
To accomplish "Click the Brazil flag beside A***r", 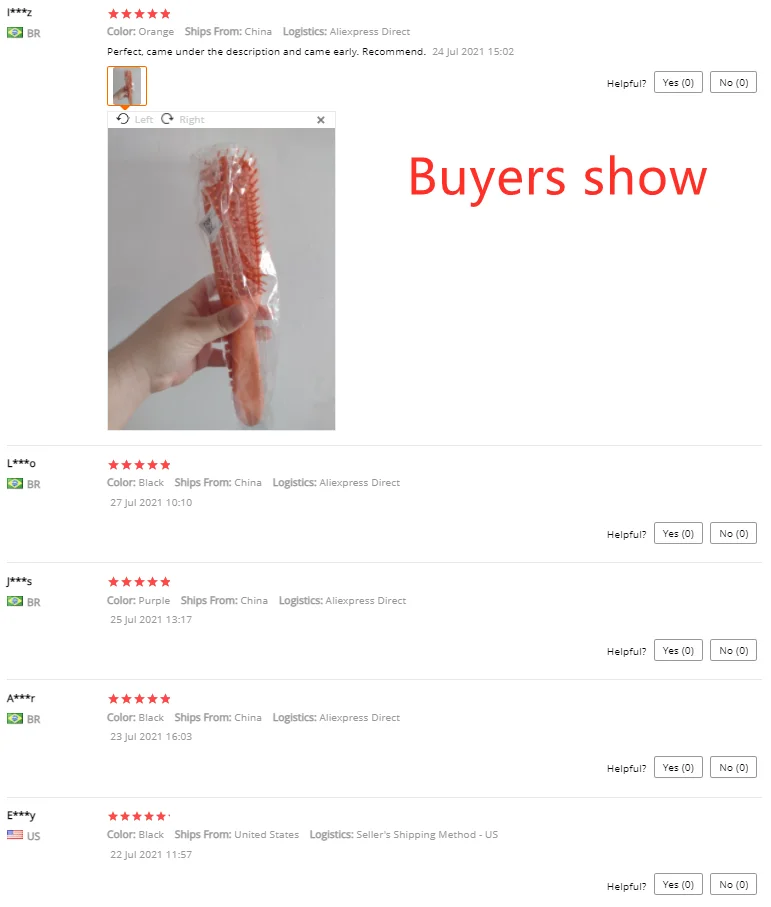I will pos(15,718).
